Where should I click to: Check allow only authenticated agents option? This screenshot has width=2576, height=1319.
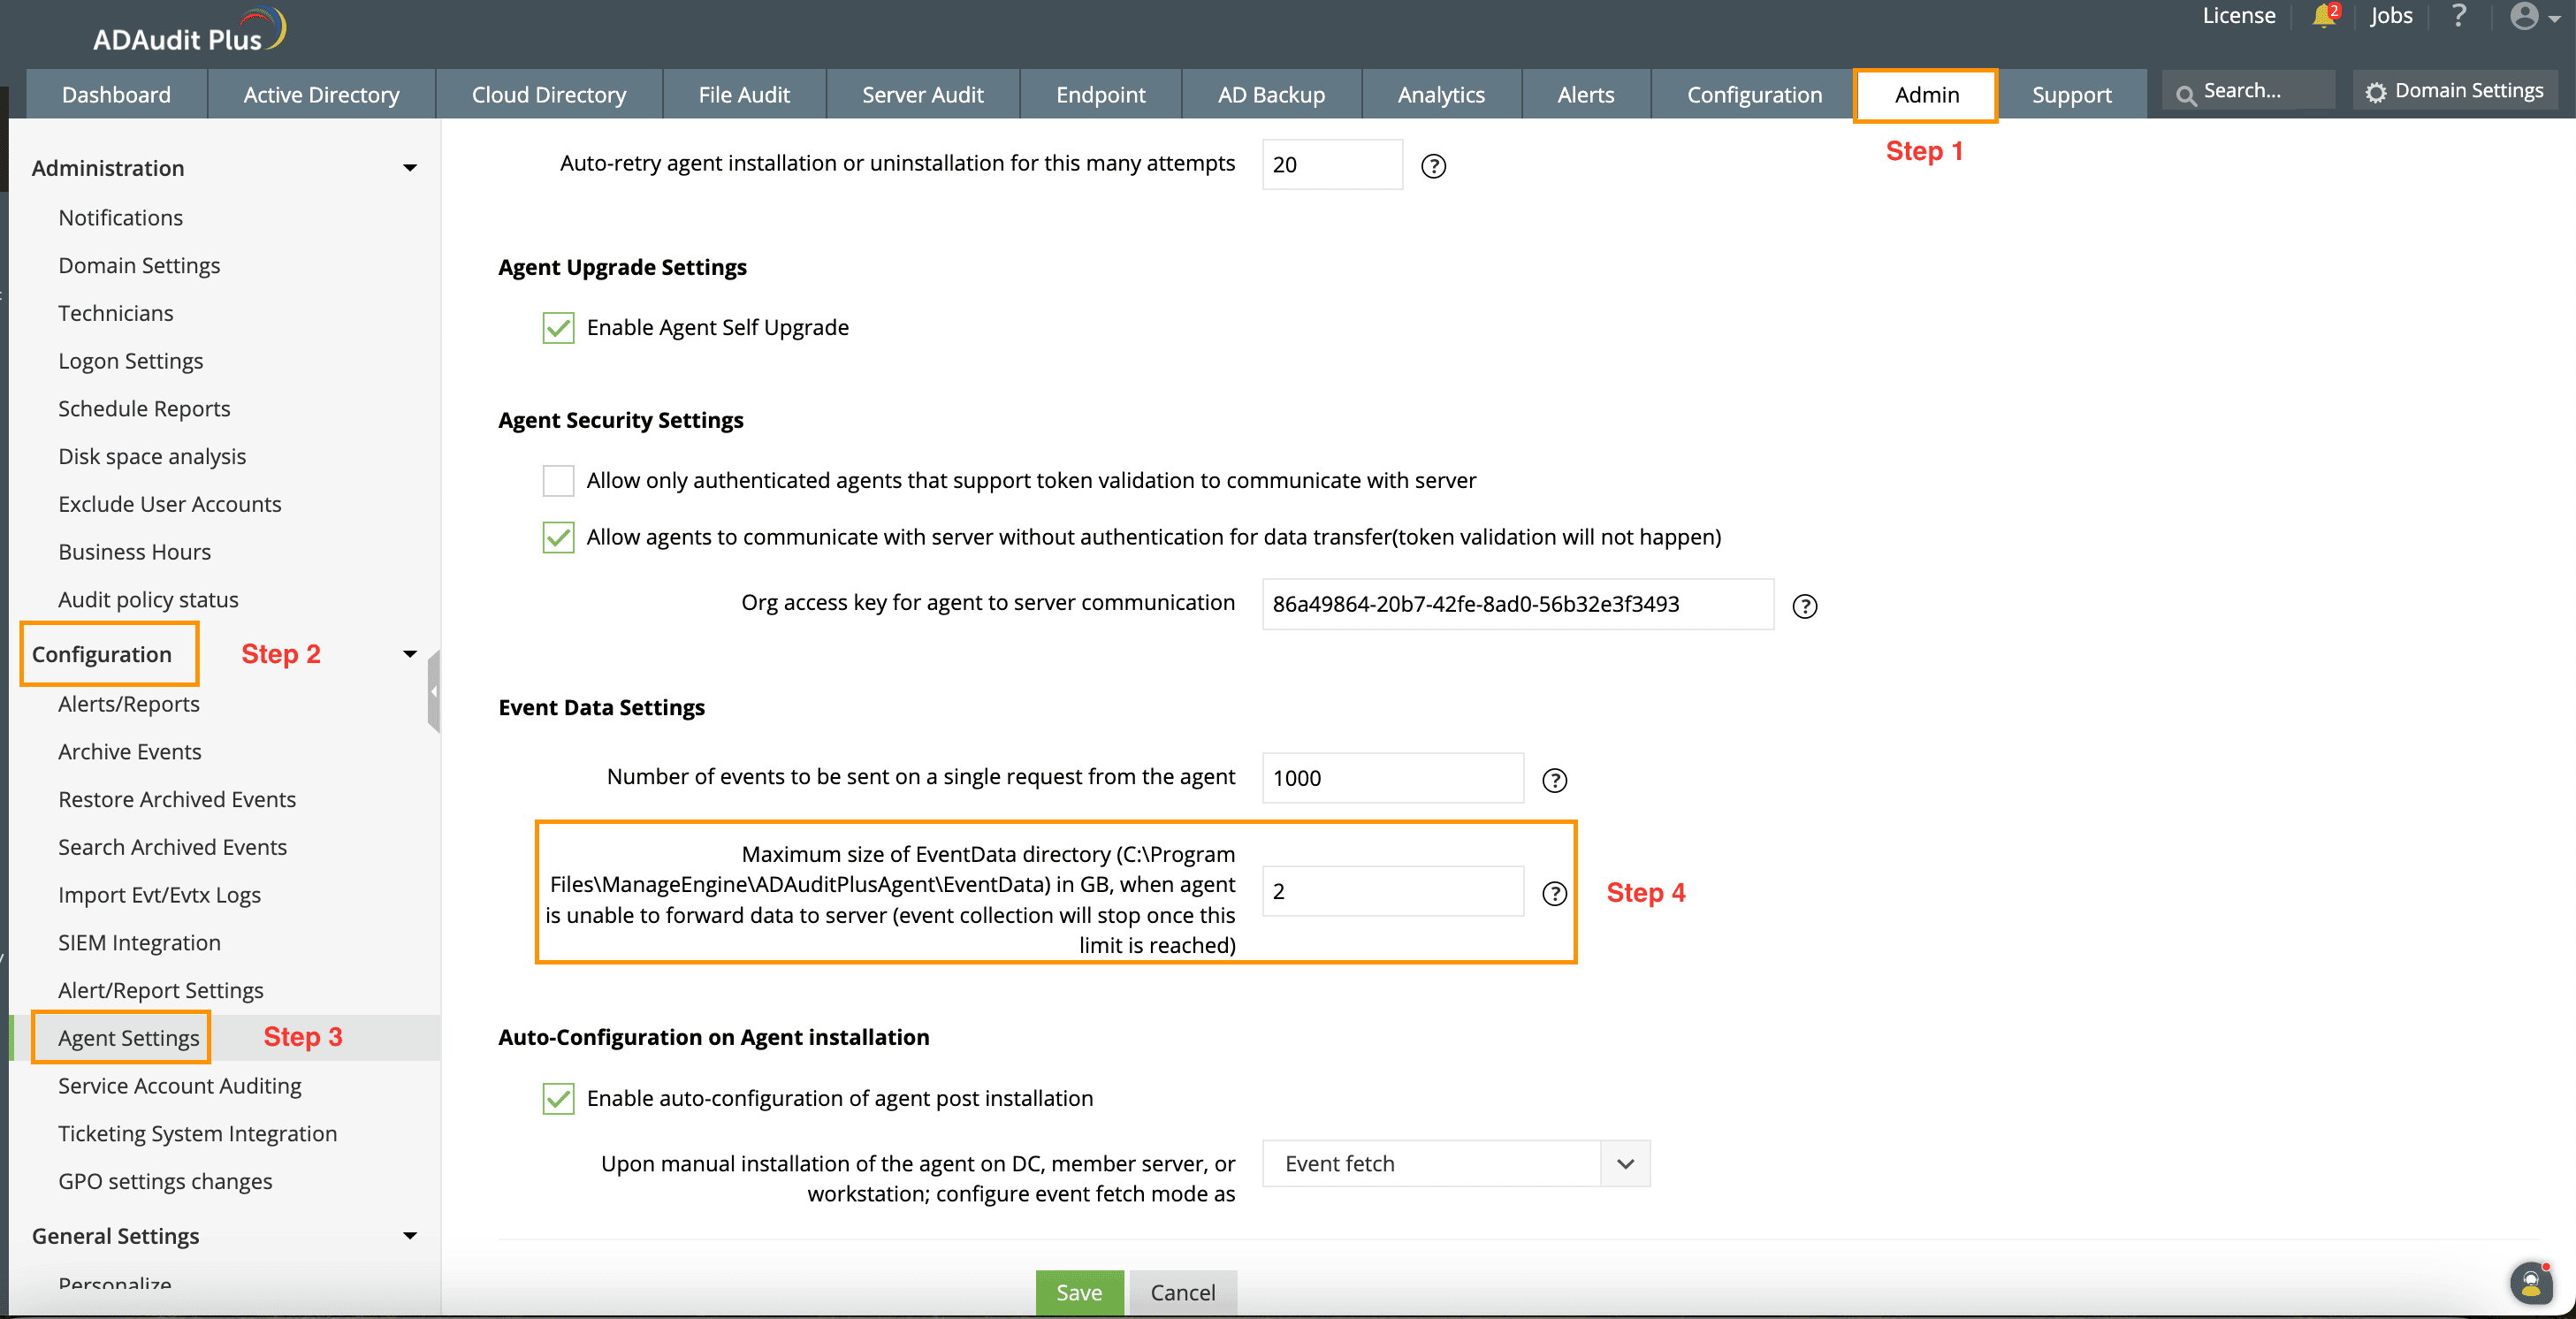(x=558, y=481)
